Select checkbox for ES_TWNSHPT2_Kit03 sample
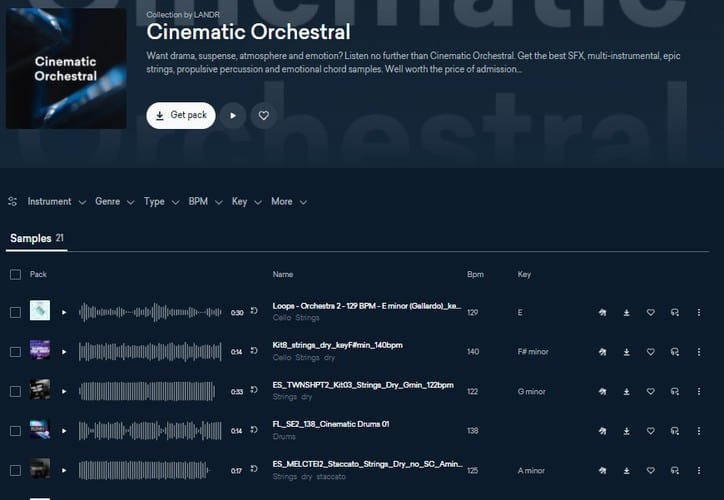The width and height of the screenshot is (724, 500). tap(15, 392)
